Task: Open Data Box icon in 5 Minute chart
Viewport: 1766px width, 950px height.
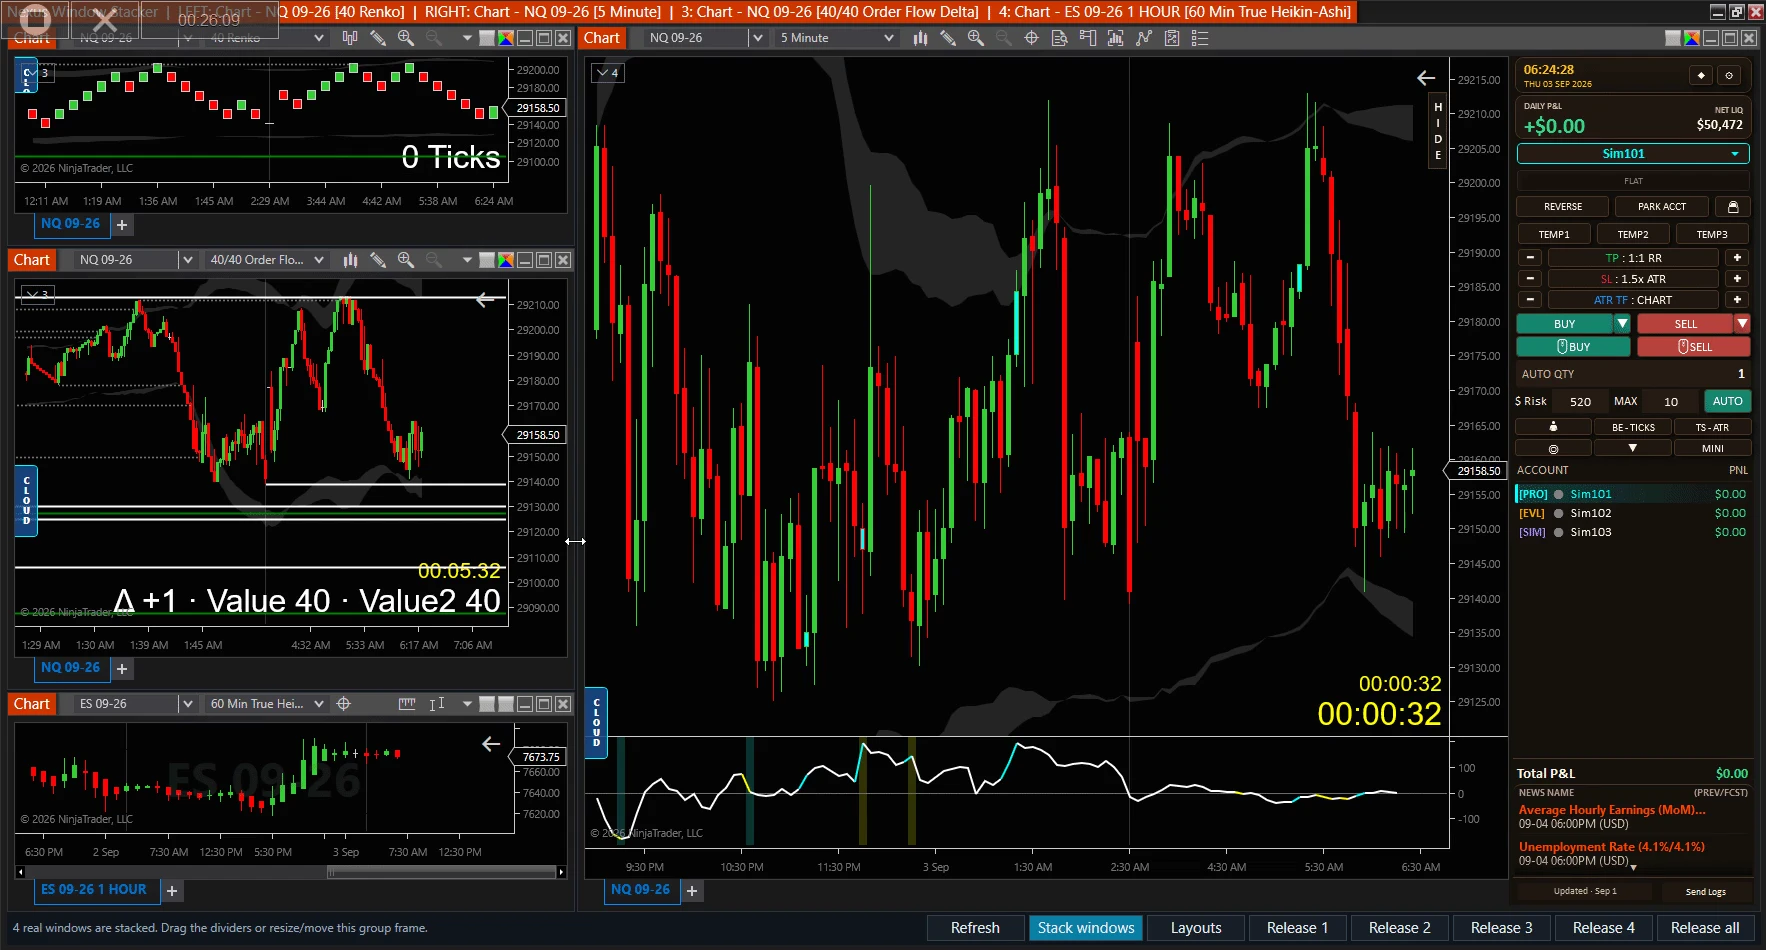Action: point(1060,38)
